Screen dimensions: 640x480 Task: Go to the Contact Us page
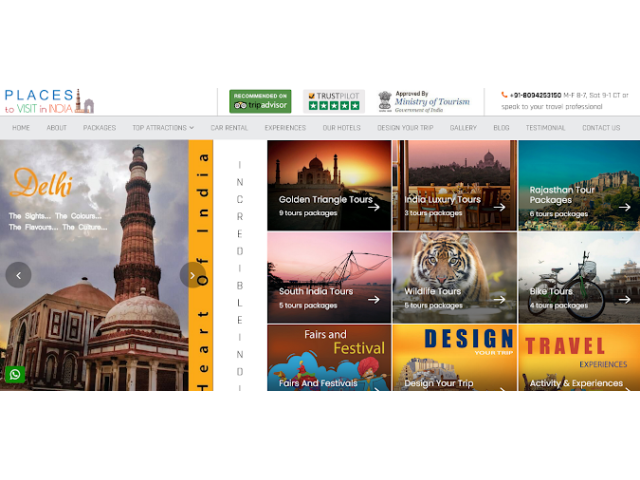point(601,128)
